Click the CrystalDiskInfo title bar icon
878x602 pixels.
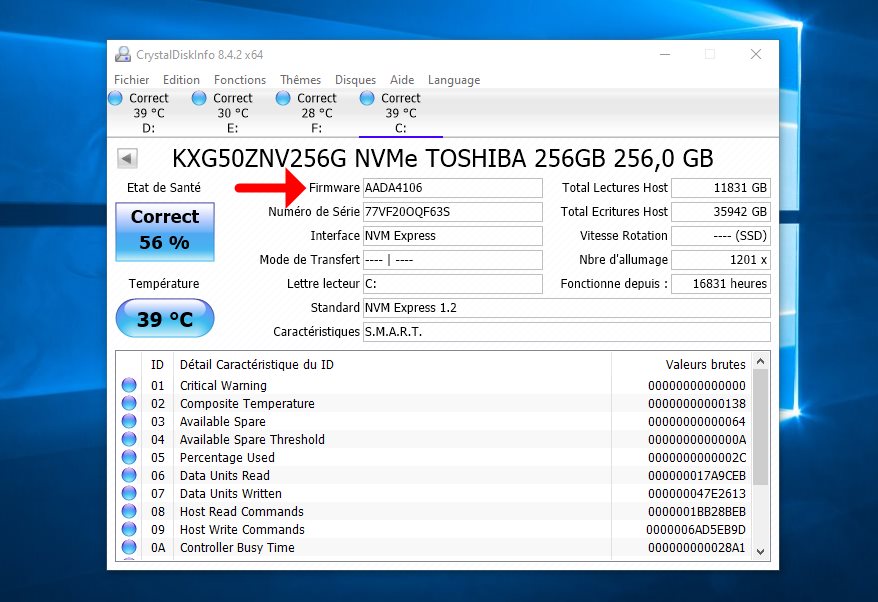tap(122, 55)
